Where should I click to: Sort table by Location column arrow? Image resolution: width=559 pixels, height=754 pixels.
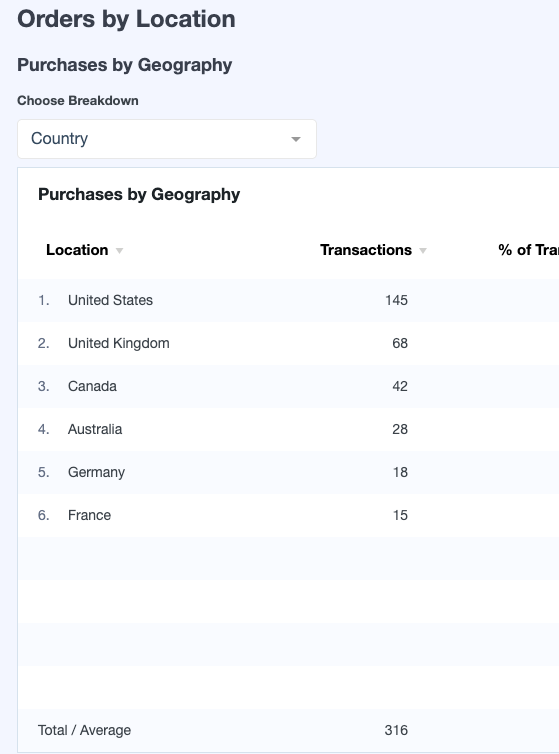(x=120, y=251)
